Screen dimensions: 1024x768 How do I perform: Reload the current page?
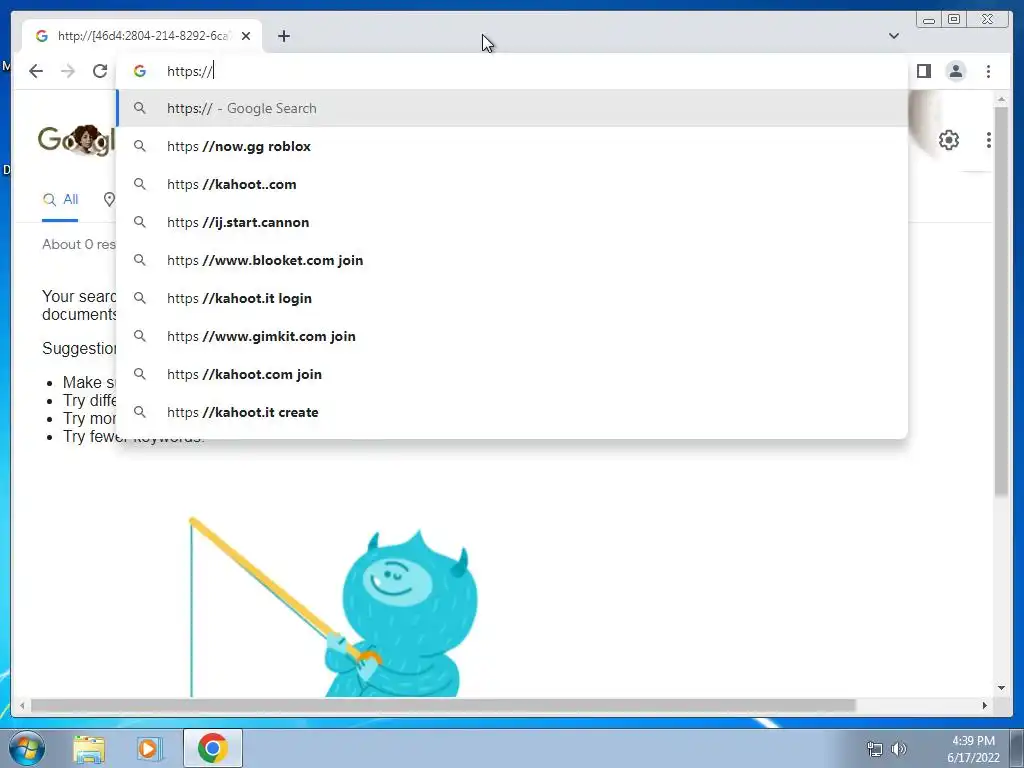point(100,71)
